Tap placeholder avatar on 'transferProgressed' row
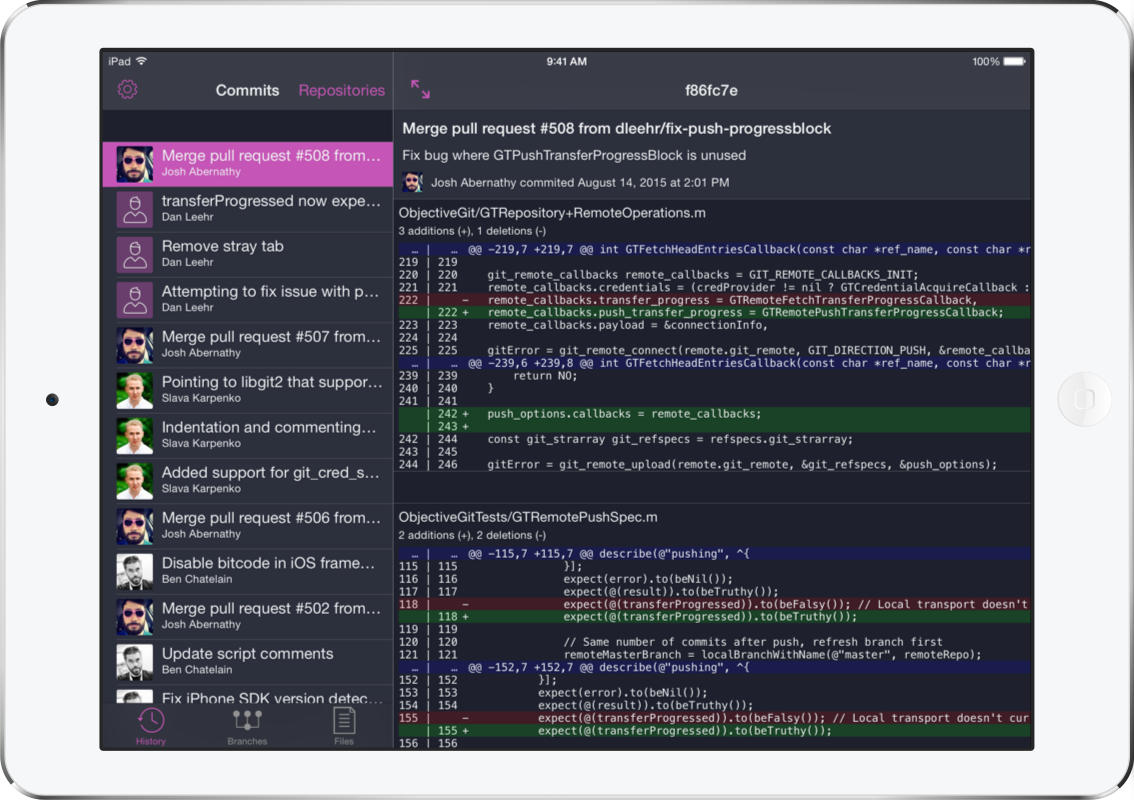This screenshot has width=1134, height=800. (x=135, y=210)
